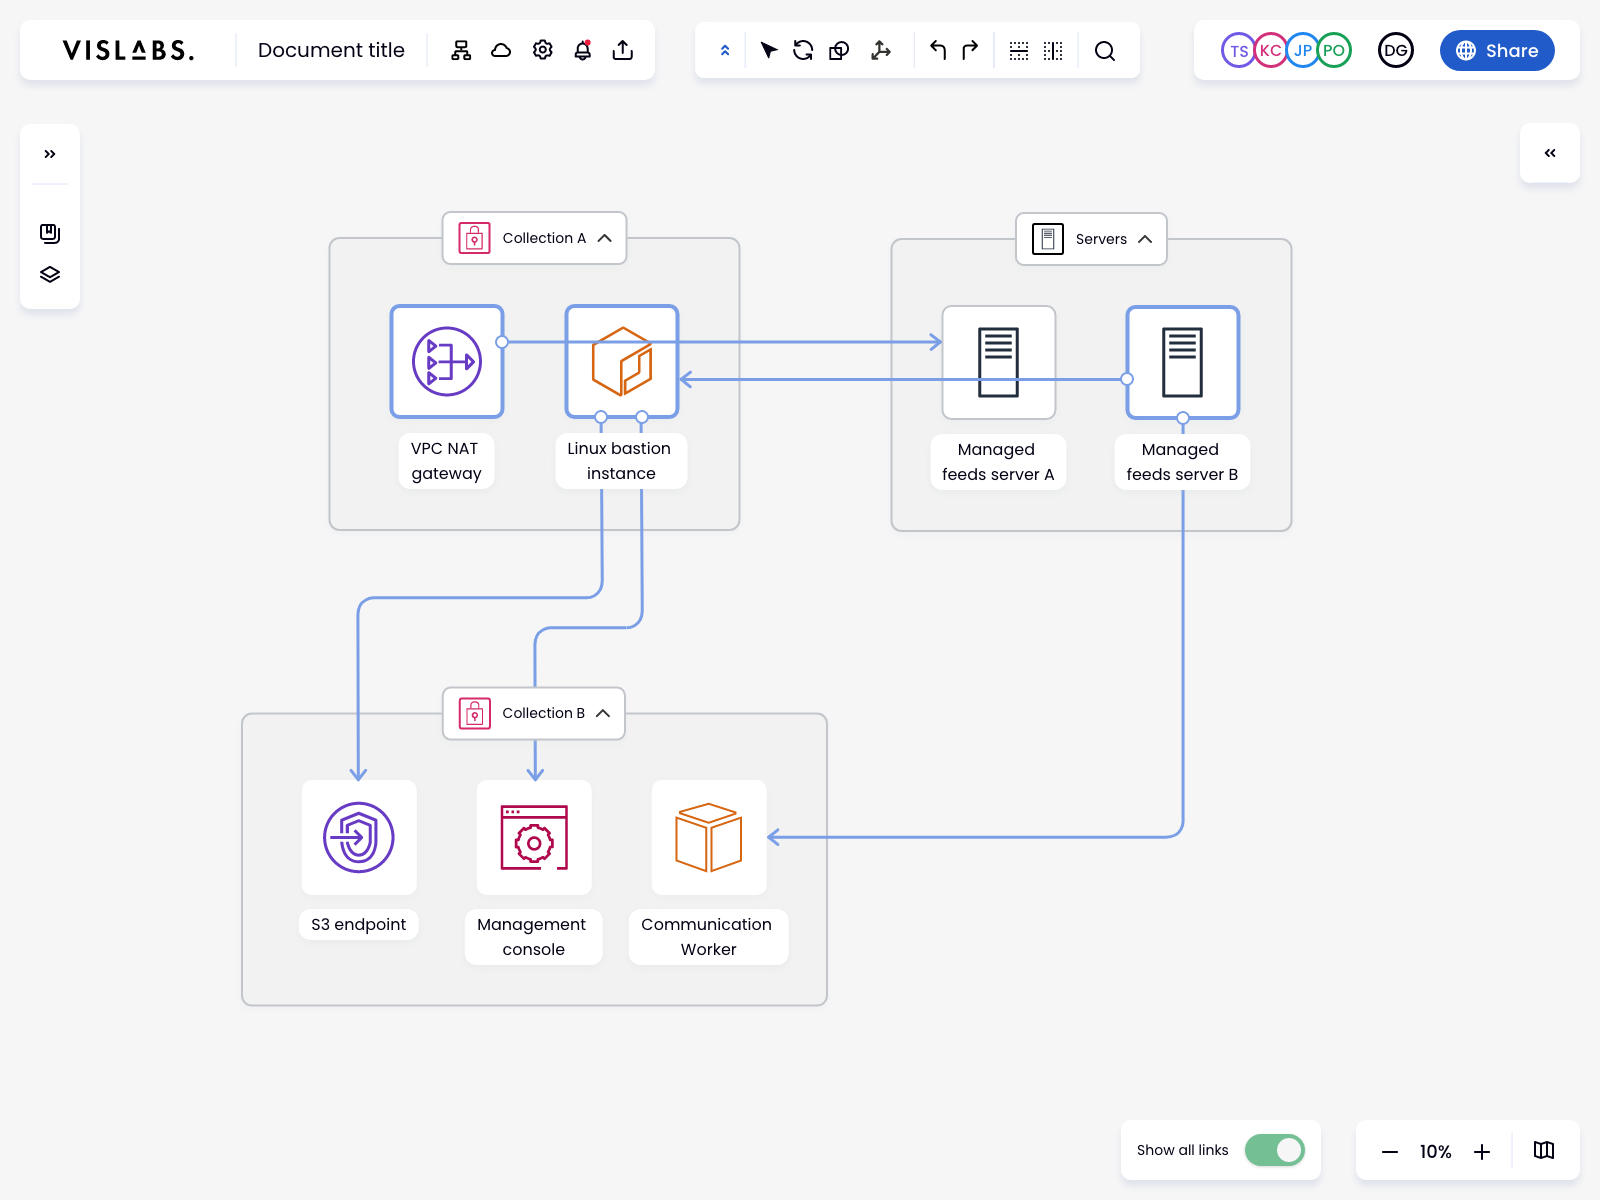
Task: Open document settings with the gear icon
Action: [542, 50]
